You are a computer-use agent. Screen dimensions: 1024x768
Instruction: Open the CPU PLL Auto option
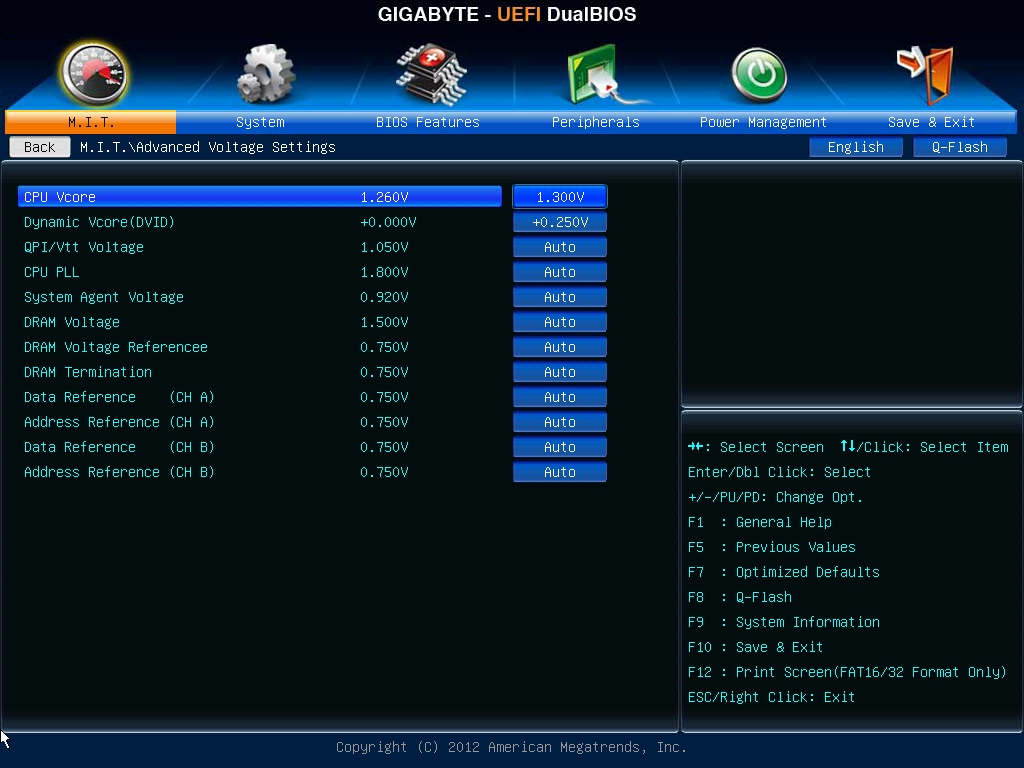[x=560, y=272]
